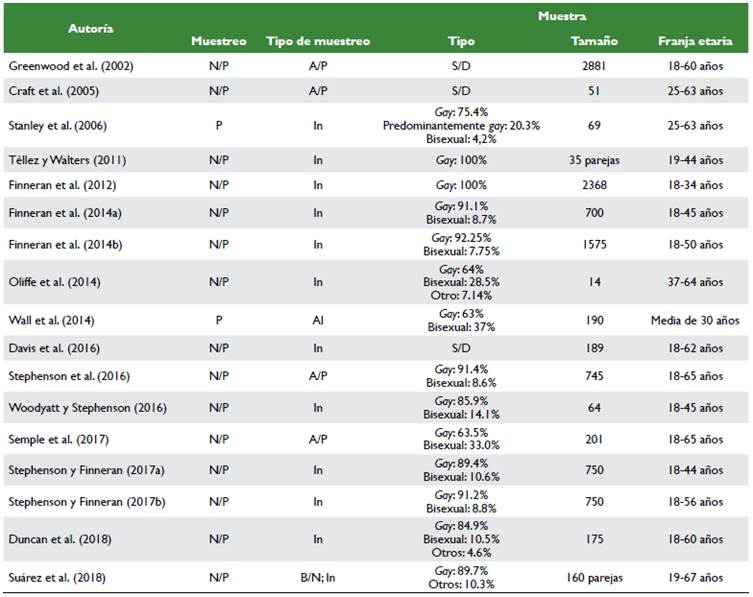Click the 'Media de 30 años' cell
Viewport: 753px width, 597px height.
tap(698, 320)
